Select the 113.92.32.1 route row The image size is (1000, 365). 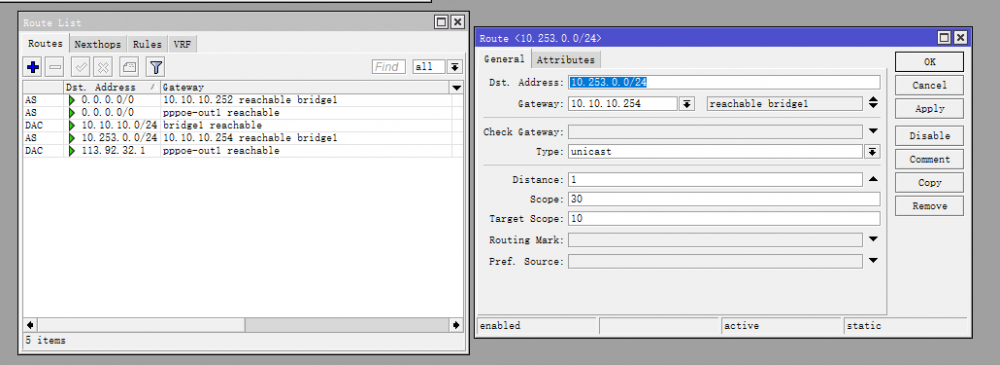tap(243, 151)
